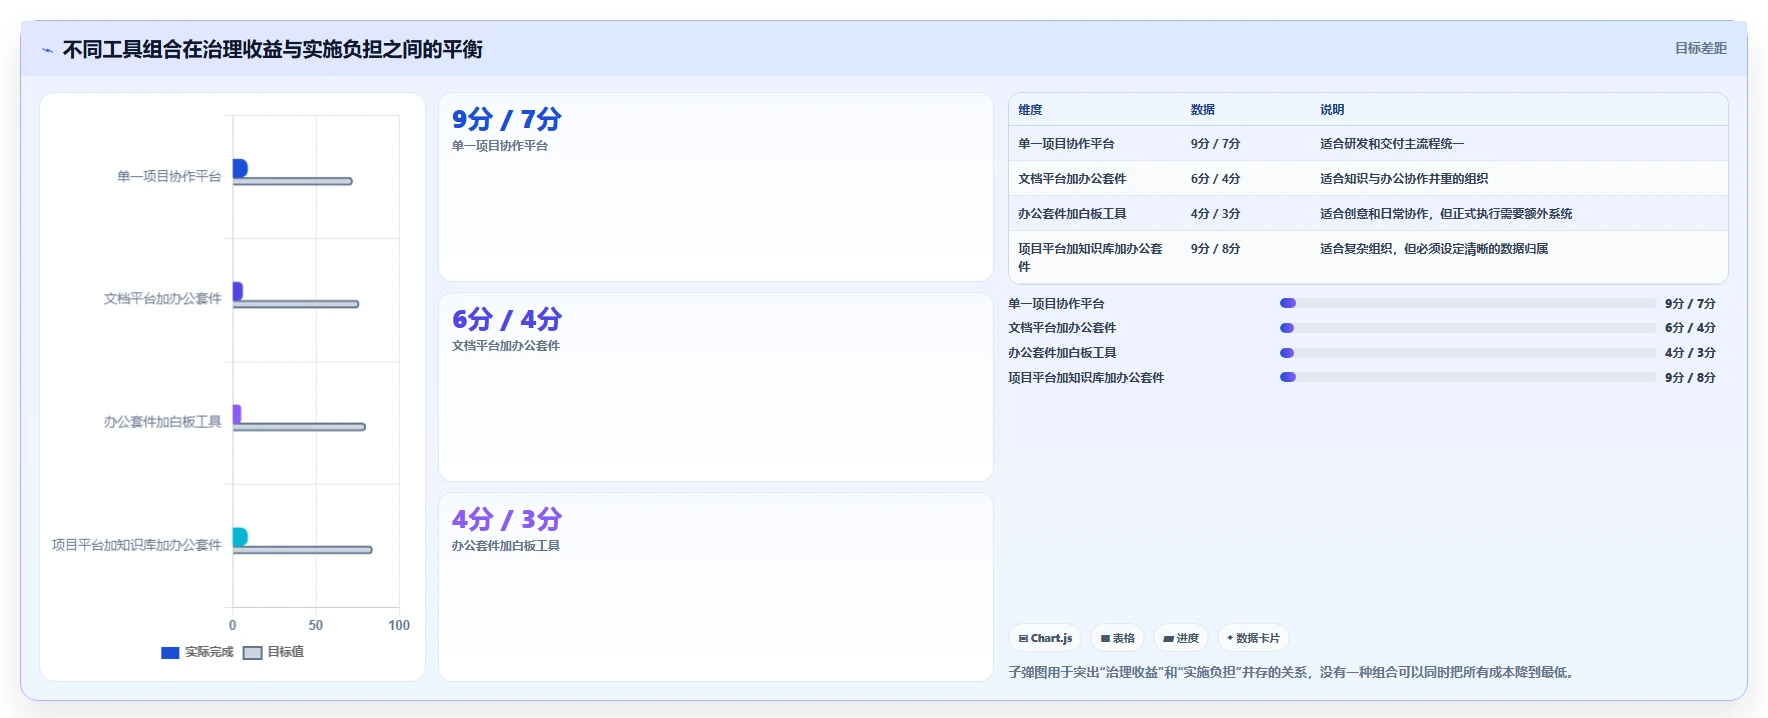
Task: Click the gray target bar of 办公套件加白板工具
Action: point(299,427)
